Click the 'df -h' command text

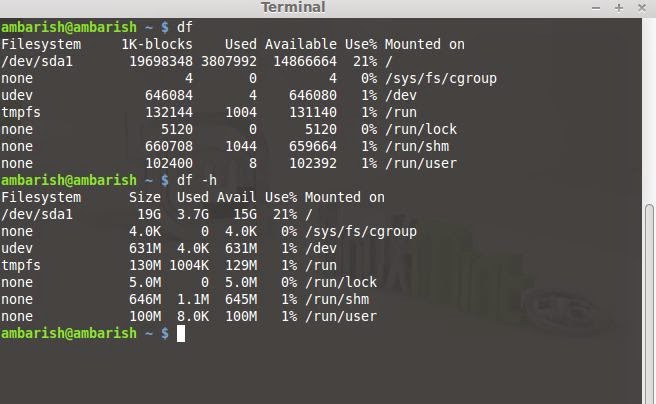coord(197,180)
